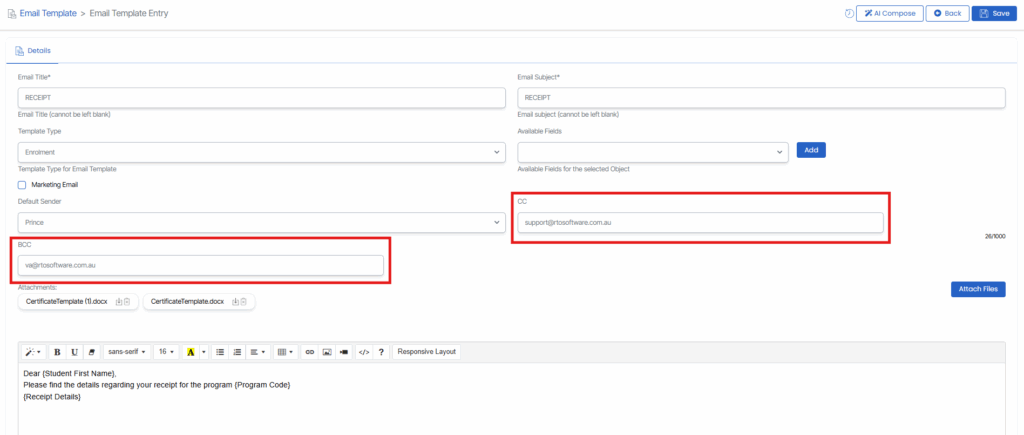This screenshot has height=435, width=1024.
Task: Open the code view of editor
Action: tap(364, 352)
